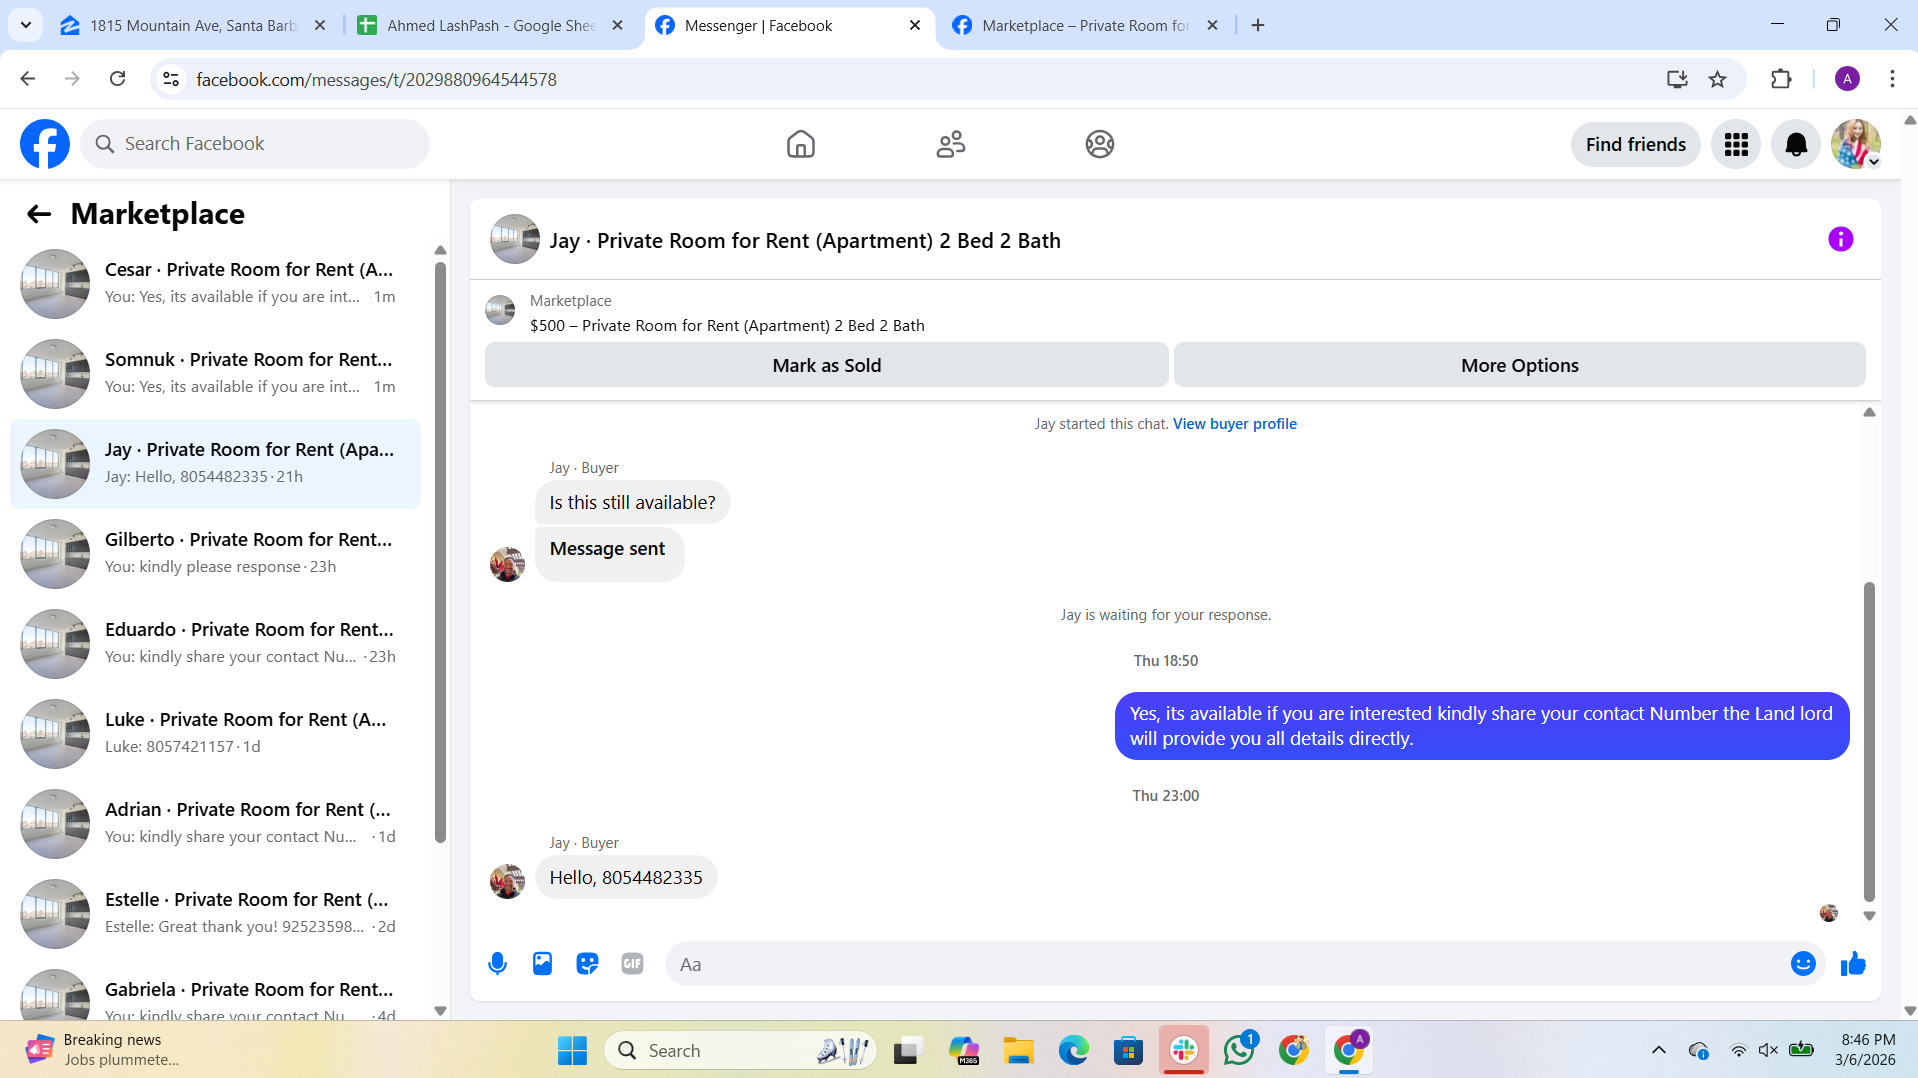Open Windows Start menu
Image resolution: width=1918 pixels, height=1078 pixels.
pyautogui.click(x=572, y=1050)
